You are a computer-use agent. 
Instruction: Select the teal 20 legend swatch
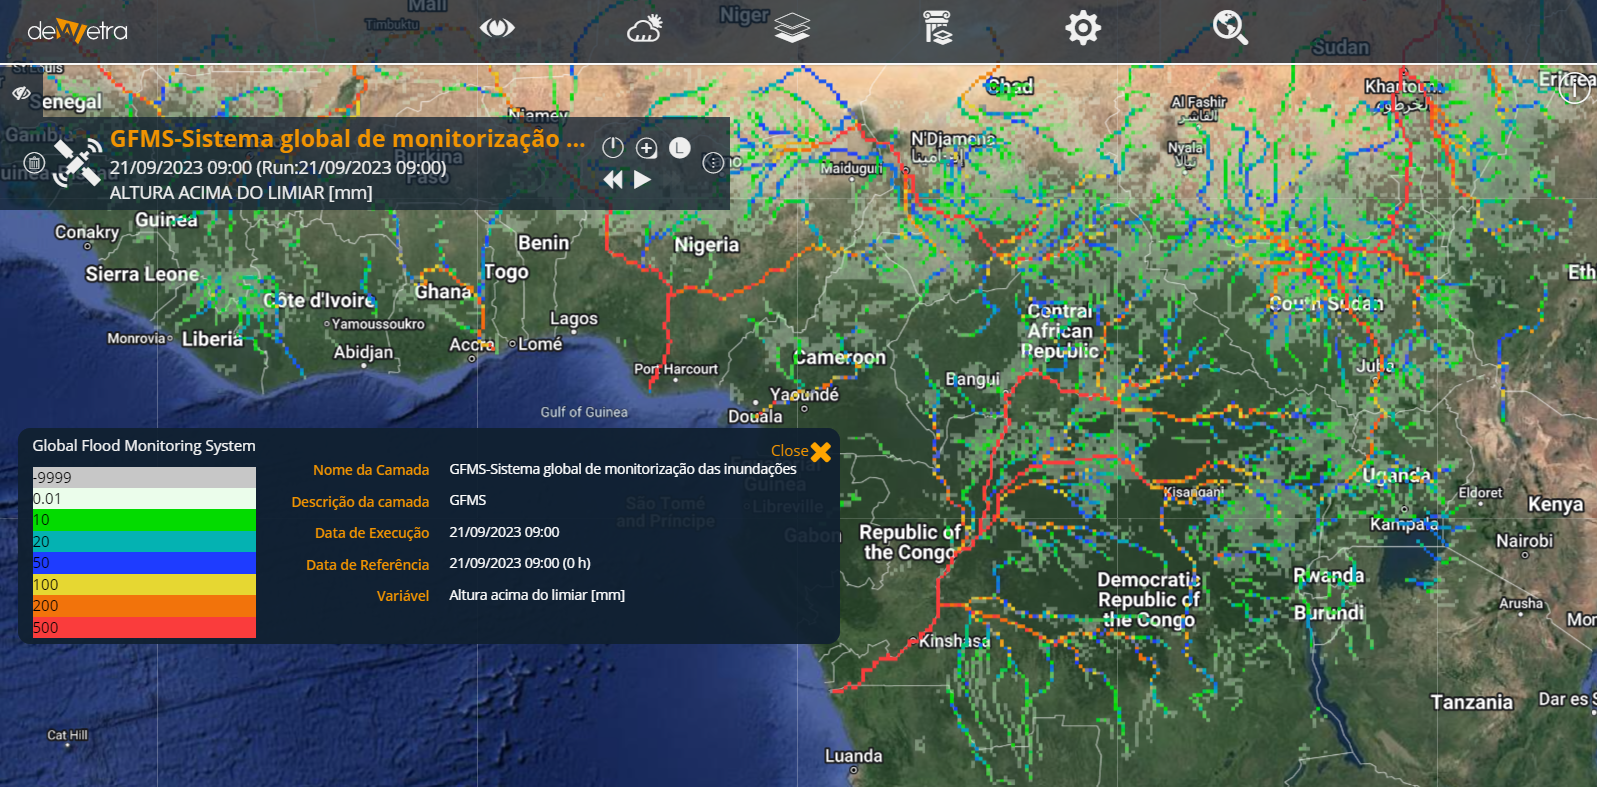click(x=144, y=542)
